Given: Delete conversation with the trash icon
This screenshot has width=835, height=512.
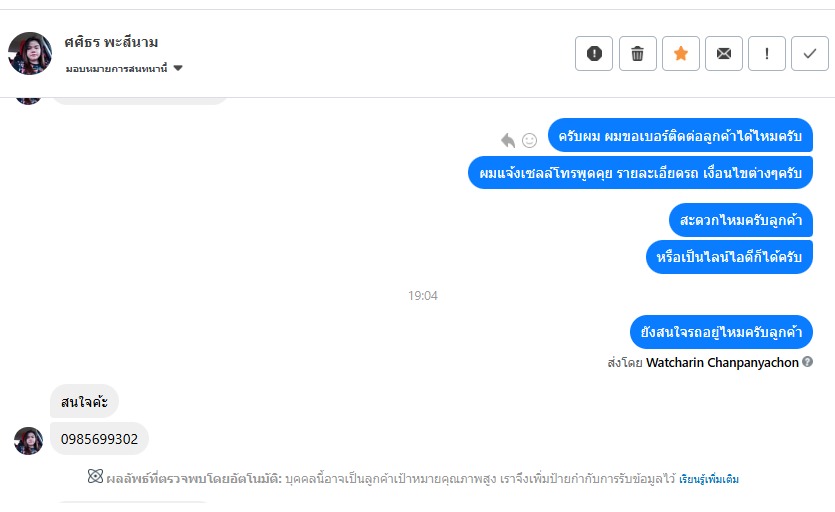Looking at the screenshot, I should 637,54.
